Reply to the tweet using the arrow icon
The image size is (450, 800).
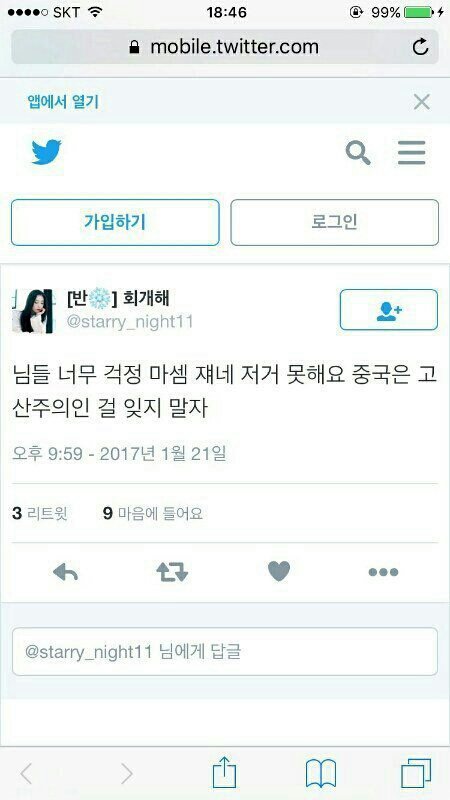pyautogui.click(x=65, y=572)
